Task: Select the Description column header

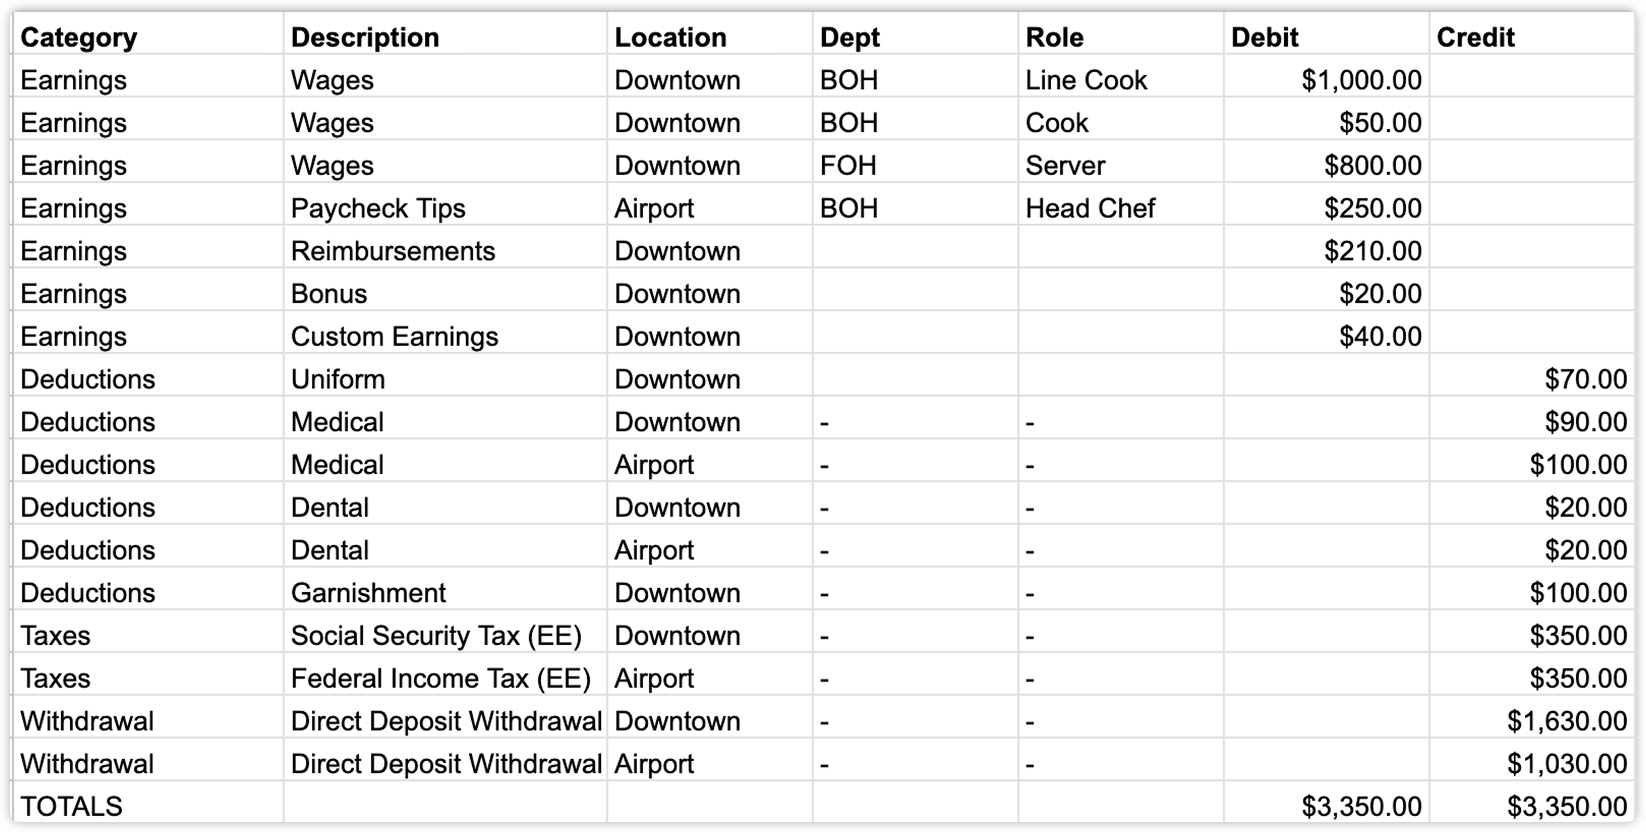Action: coord(365,37)
